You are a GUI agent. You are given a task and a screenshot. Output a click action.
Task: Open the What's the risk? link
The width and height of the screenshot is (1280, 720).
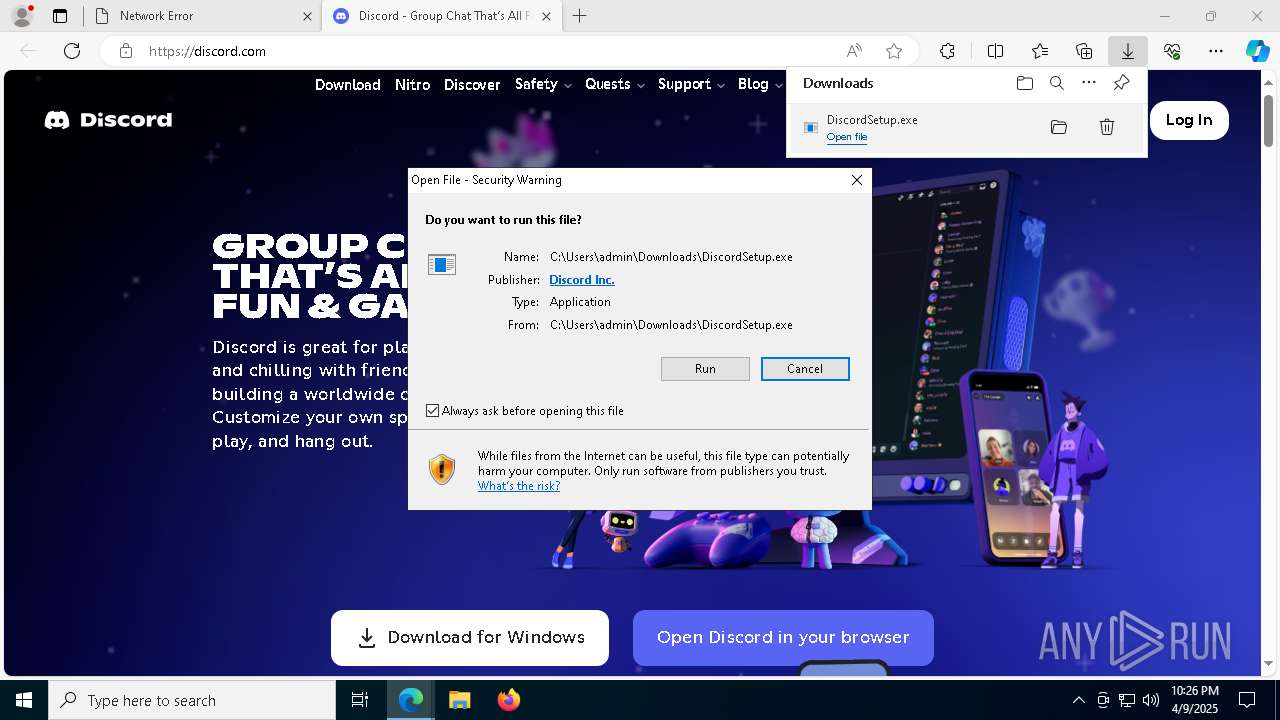(519, 486)
